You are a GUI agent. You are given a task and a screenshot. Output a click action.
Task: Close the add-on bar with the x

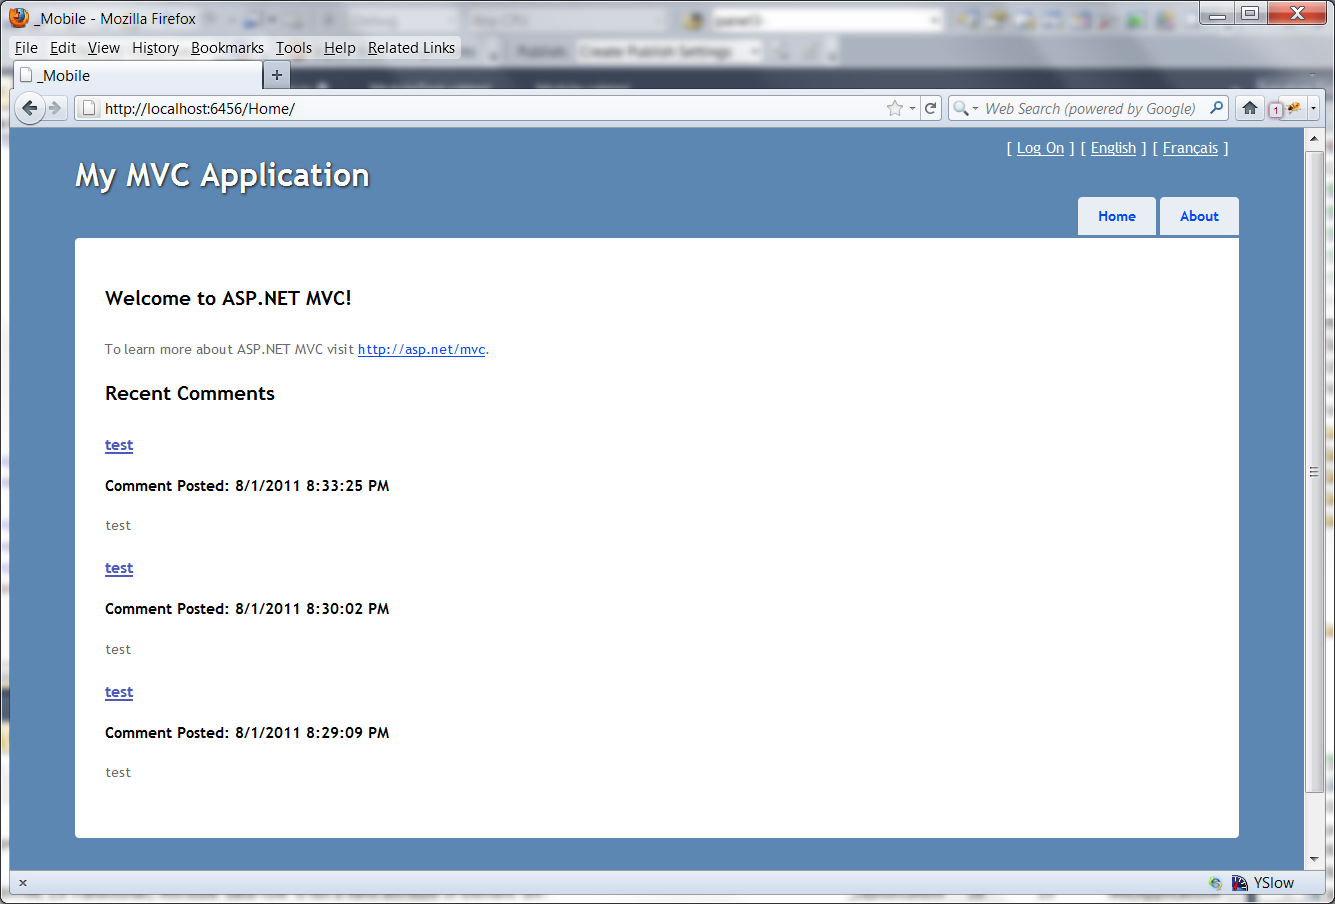(23, 883)
